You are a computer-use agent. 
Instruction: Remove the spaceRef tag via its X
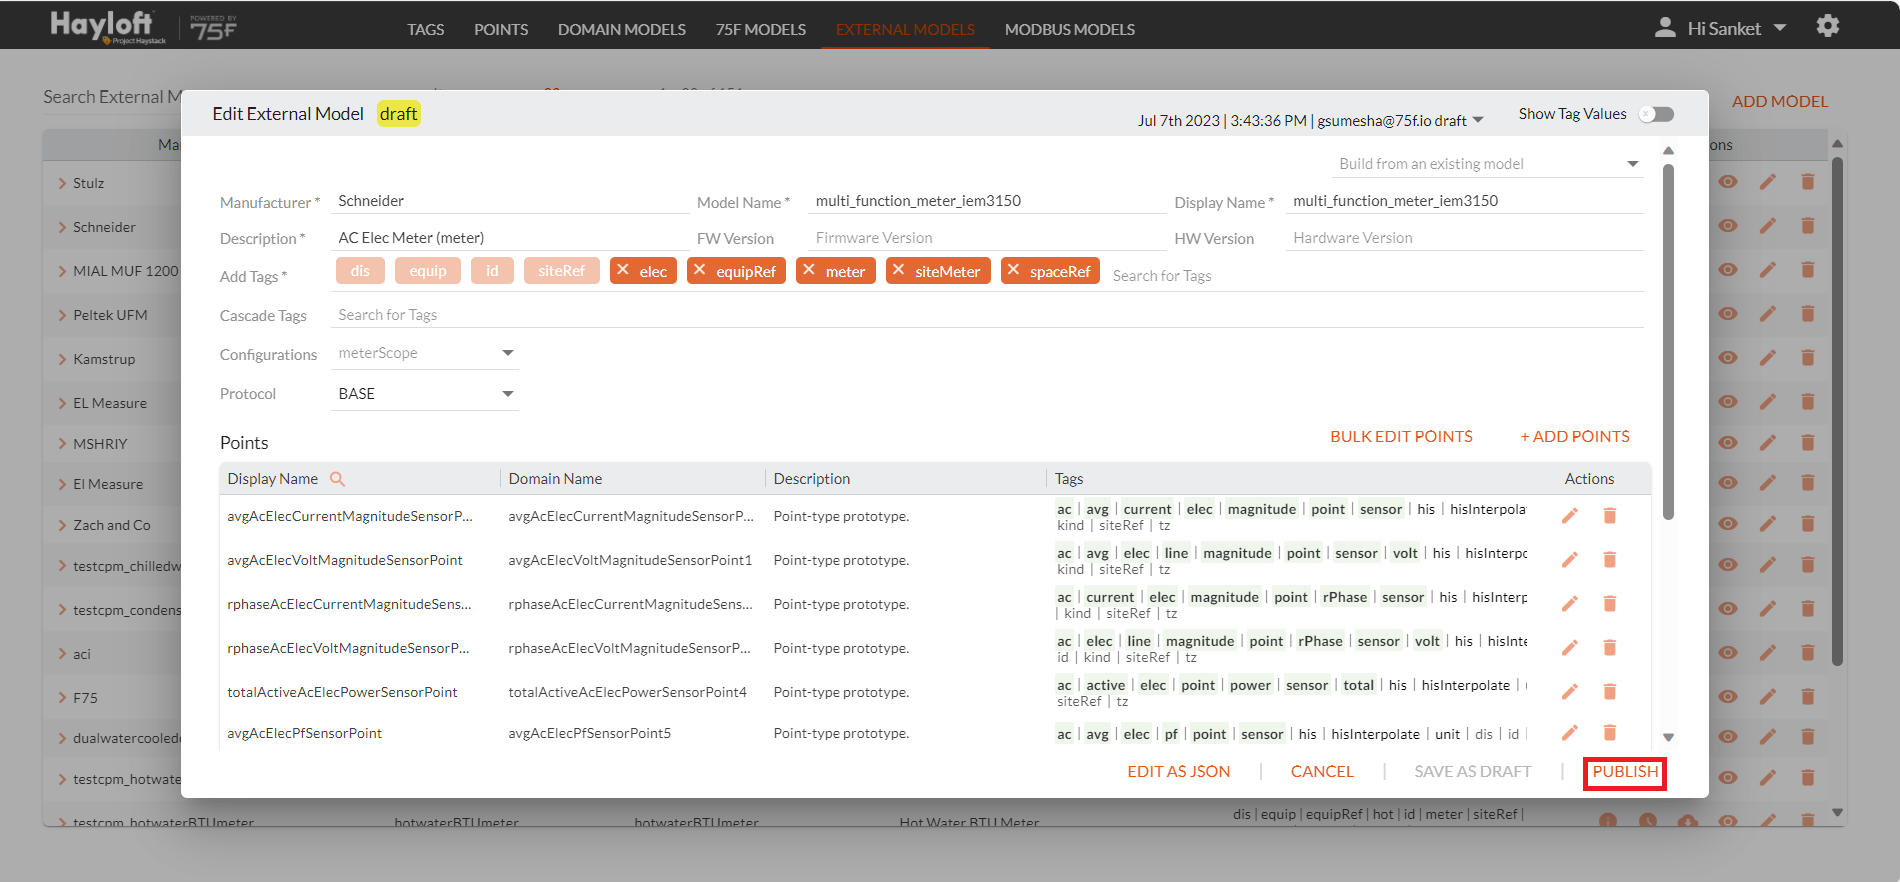click(x=1014, y=270)
